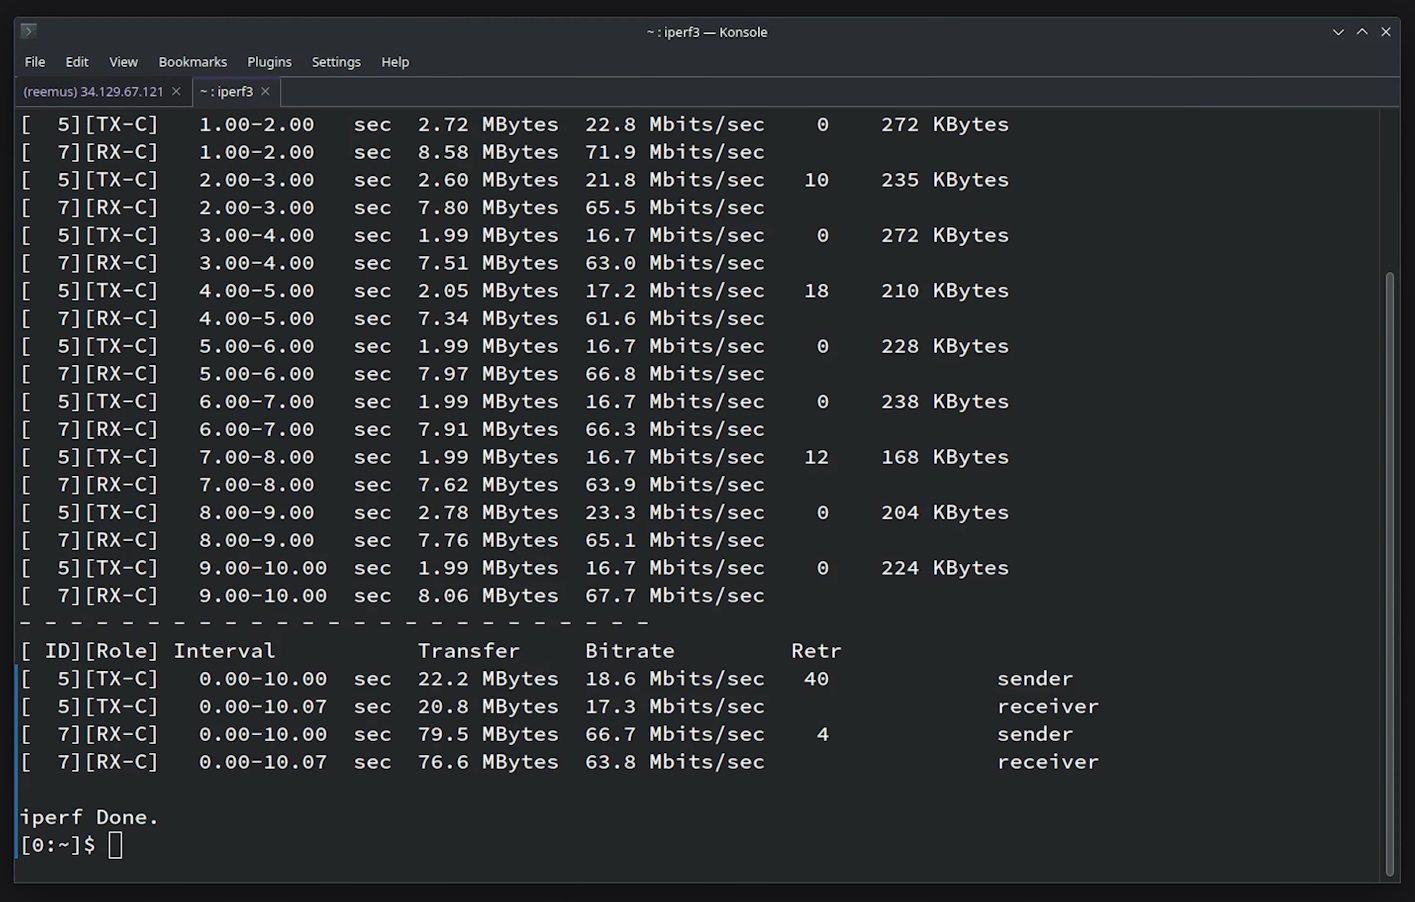The height and width of the screenshot is (902, 1415).
Task: Click the '71.9 Mbits/sec' bitrate value
Action: pyautogui.click(x=675, y=152)
